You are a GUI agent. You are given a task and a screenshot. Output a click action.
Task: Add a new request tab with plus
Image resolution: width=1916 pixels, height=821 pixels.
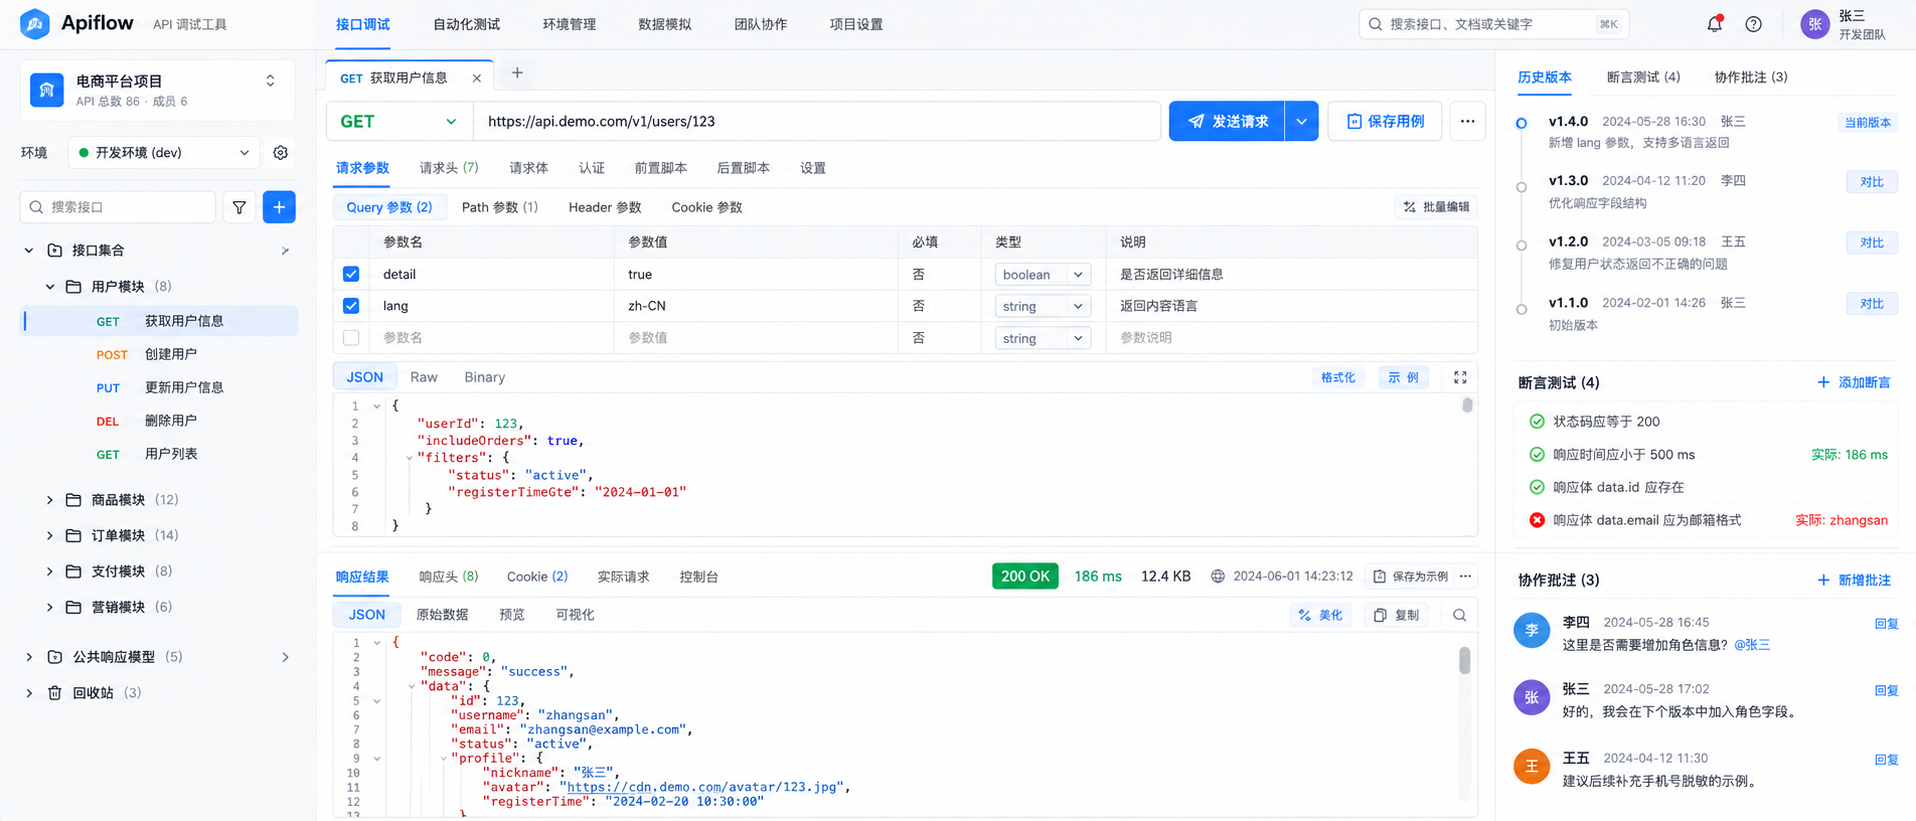(517, 73)
